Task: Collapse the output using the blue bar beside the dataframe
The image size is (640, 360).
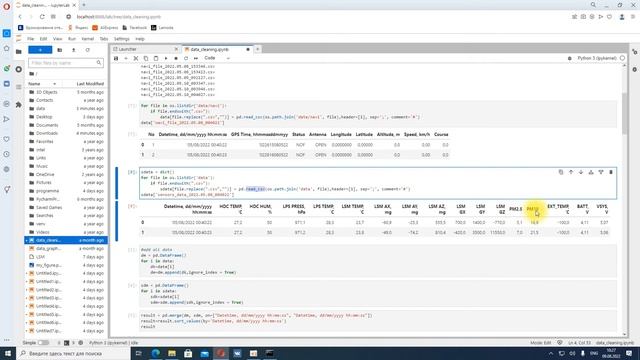Action: [116, 221]
